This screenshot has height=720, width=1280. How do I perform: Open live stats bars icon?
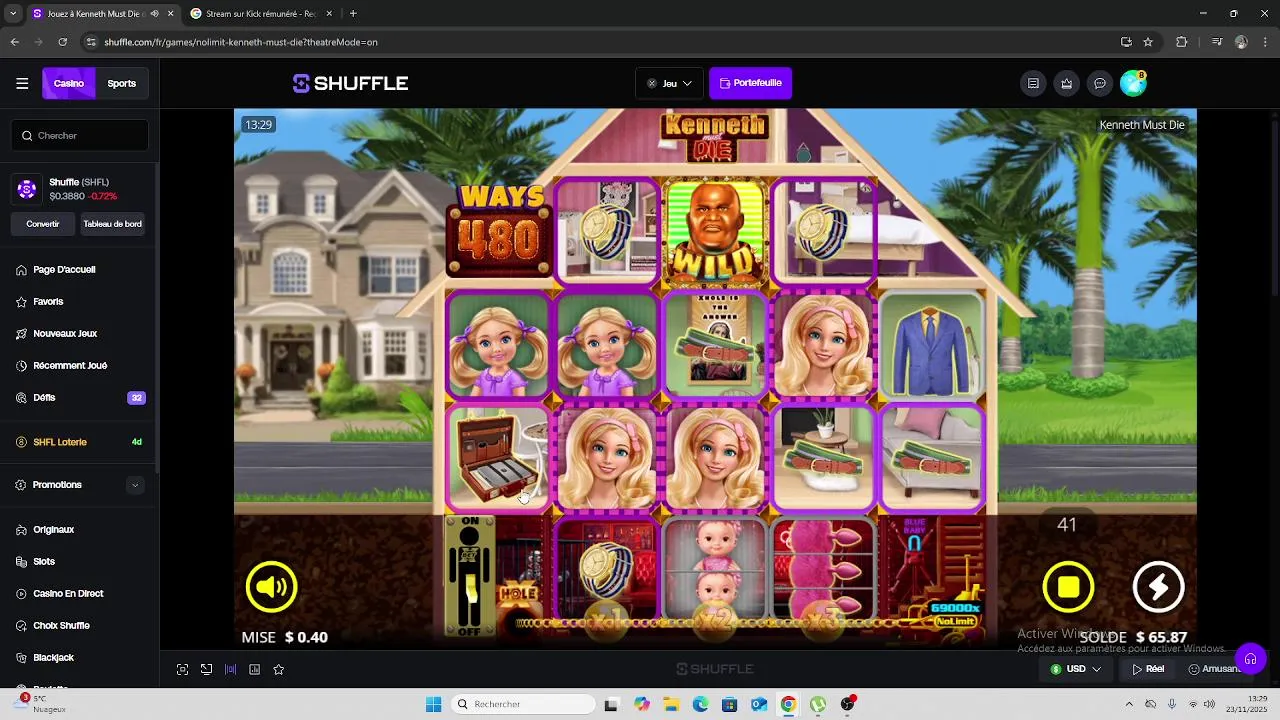[230, 669]
